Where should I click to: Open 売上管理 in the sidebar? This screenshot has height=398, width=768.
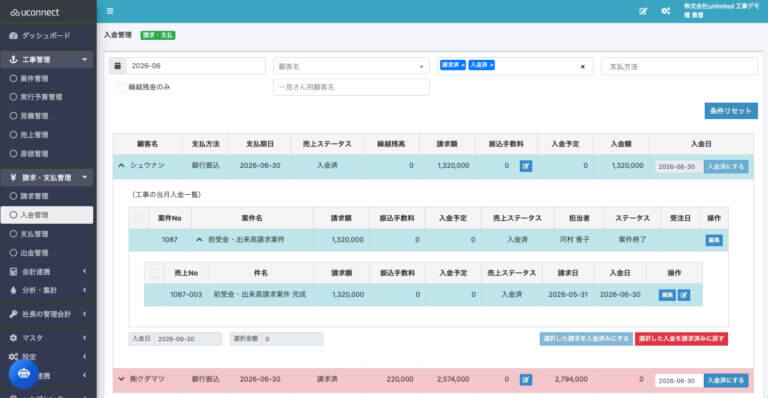[47, 135]
